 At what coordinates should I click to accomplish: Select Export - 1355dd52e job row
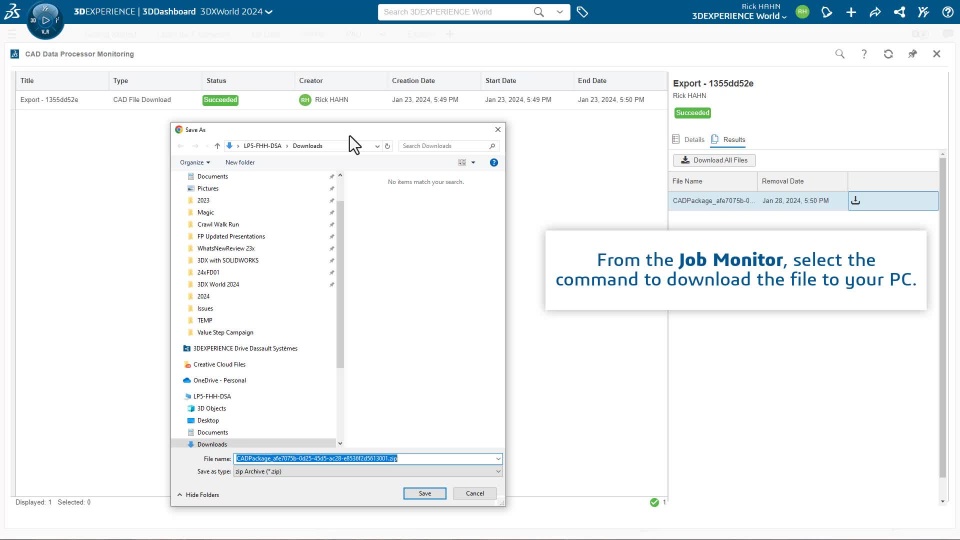point(341,99)
